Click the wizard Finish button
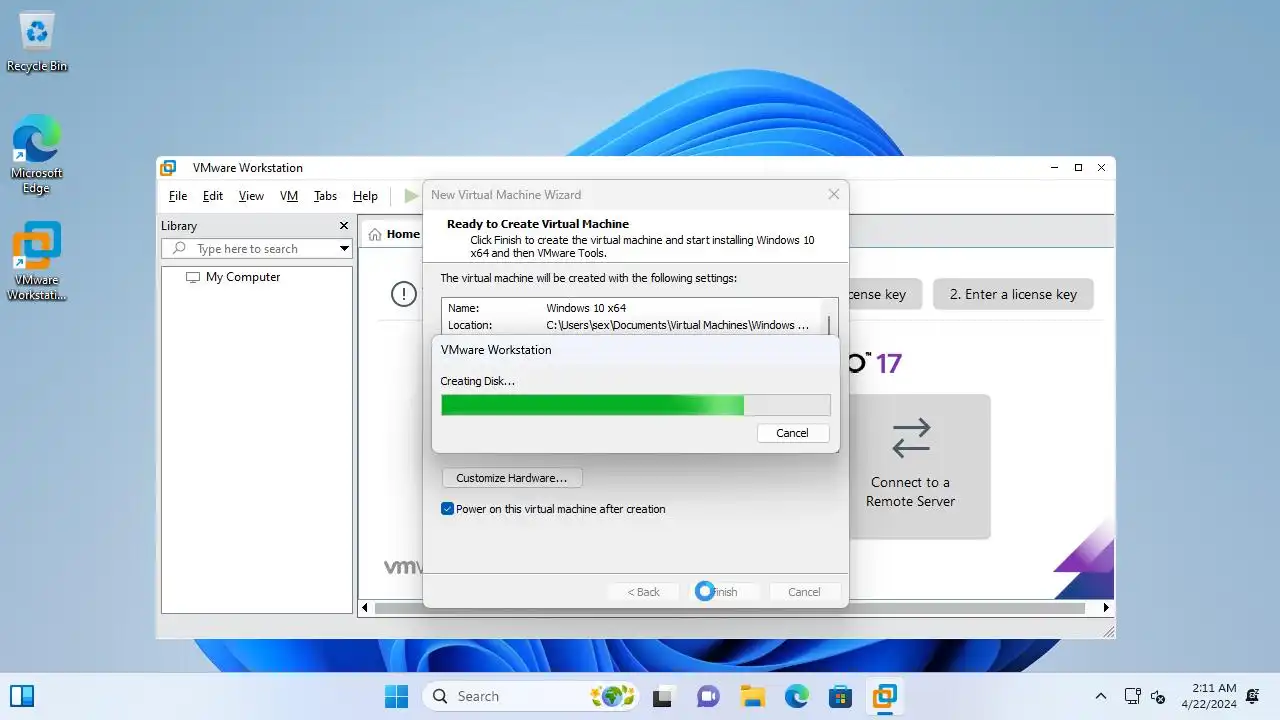Screen dimensions: 1280x720 coord(725,592)
